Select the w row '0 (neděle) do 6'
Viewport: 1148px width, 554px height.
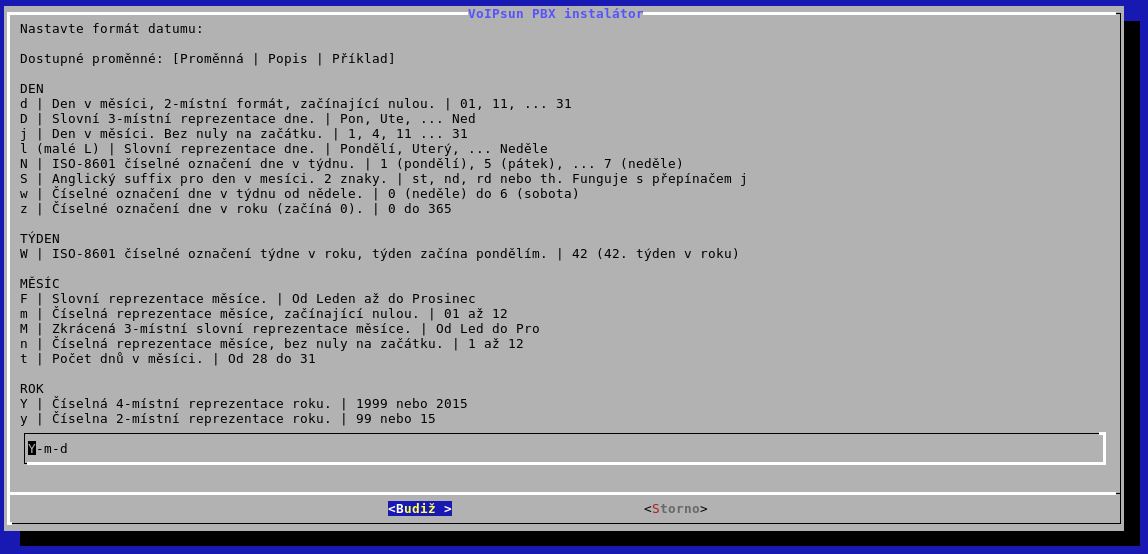pos(299,194)
